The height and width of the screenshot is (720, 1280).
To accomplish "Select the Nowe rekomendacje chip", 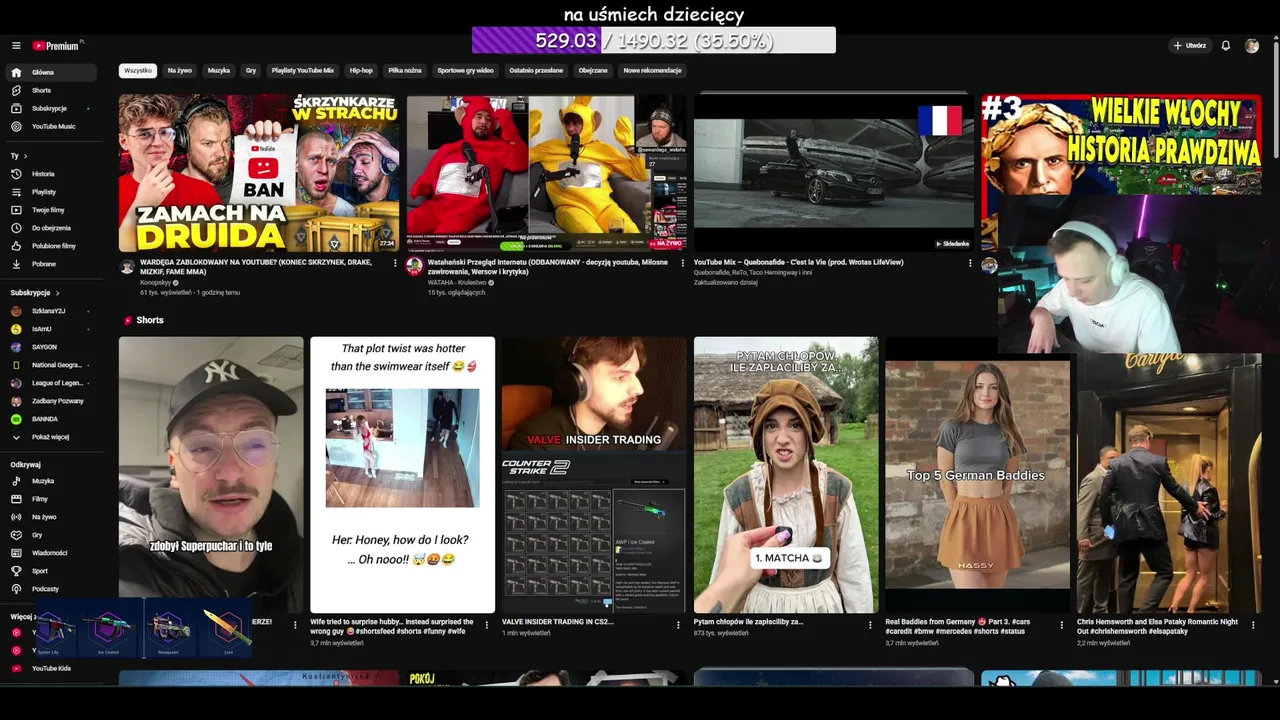I will [x=652, y=71].
